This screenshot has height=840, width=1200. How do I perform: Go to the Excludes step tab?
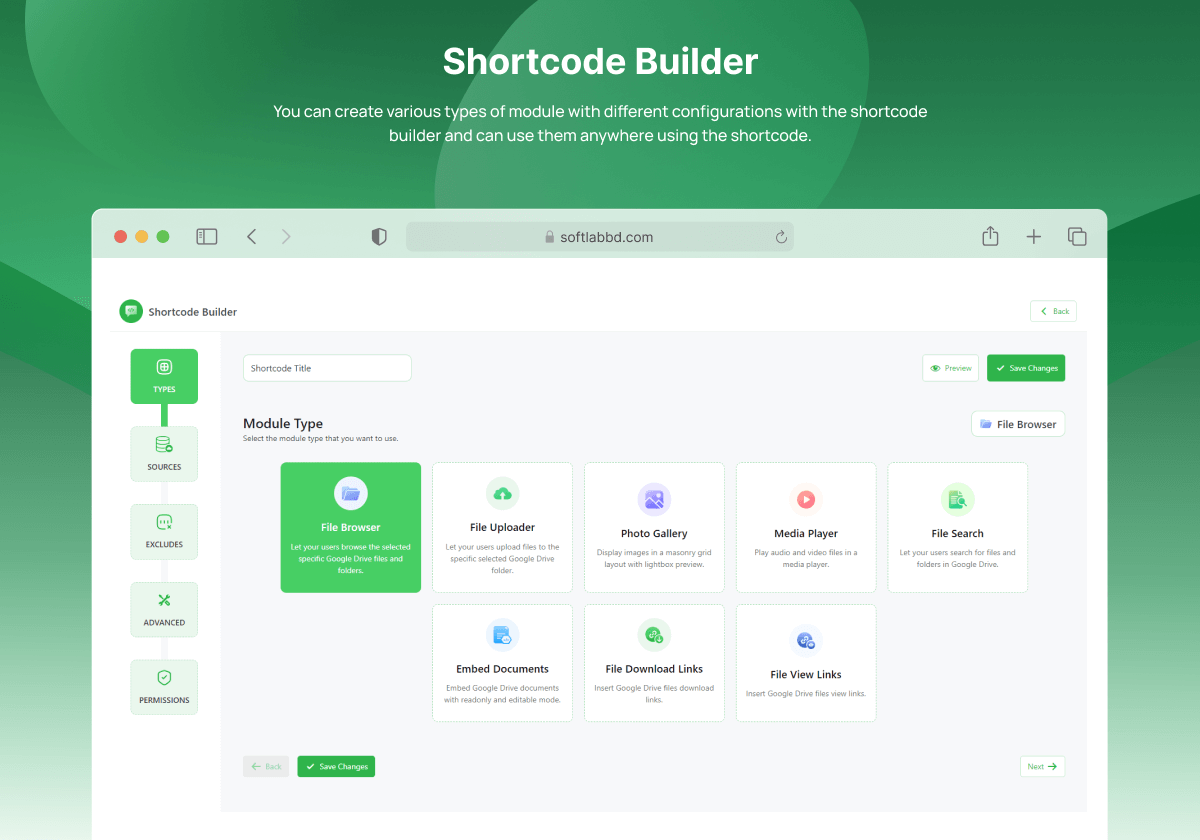(164, 532)
